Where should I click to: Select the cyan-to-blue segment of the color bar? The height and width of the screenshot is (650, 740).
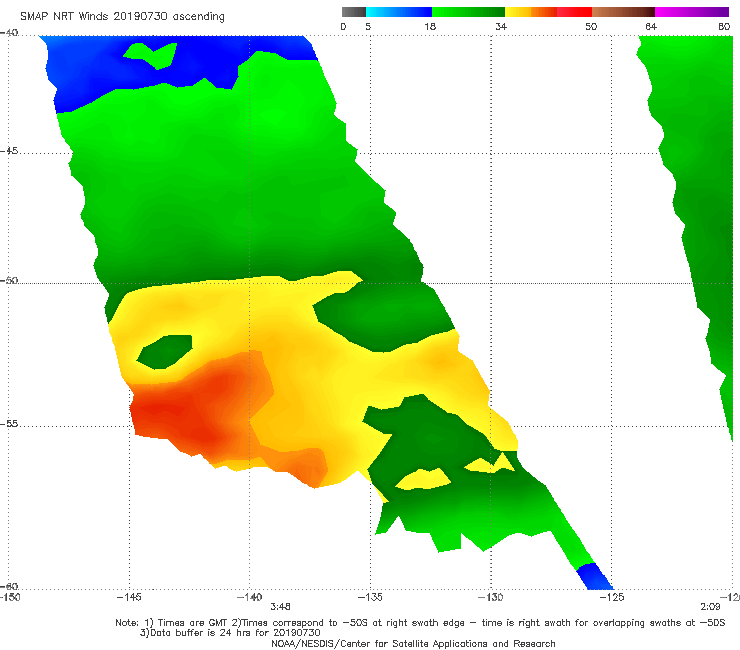[x=399, y=12]
